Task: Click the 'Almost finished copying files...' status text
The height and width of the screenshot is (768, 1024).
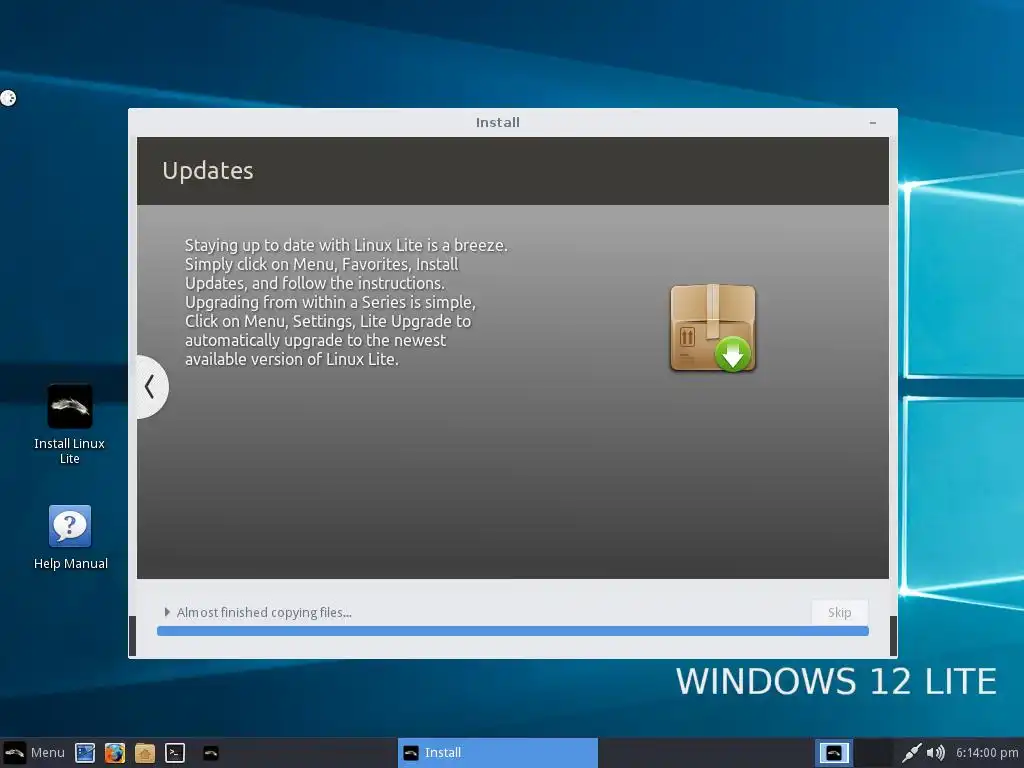Action: tap(264, 612)
